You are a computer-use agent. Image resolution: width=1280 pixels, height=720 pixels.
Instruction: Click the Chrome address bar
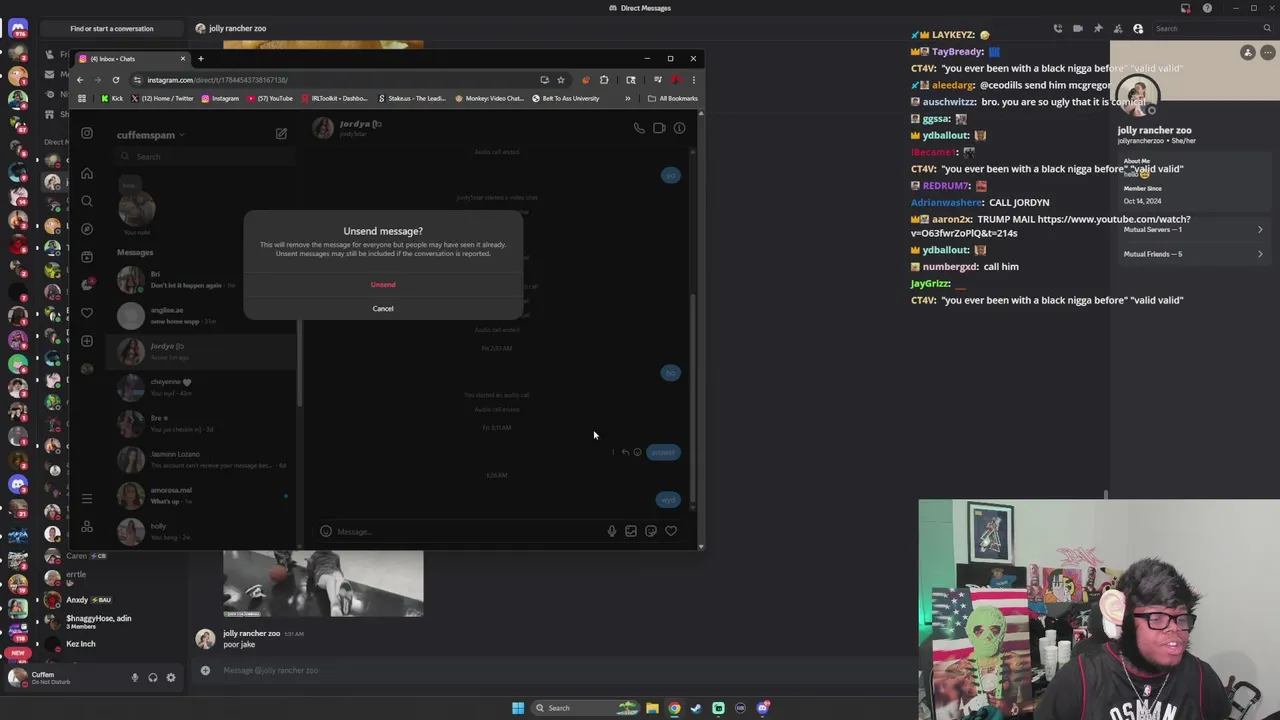(340, 80)
